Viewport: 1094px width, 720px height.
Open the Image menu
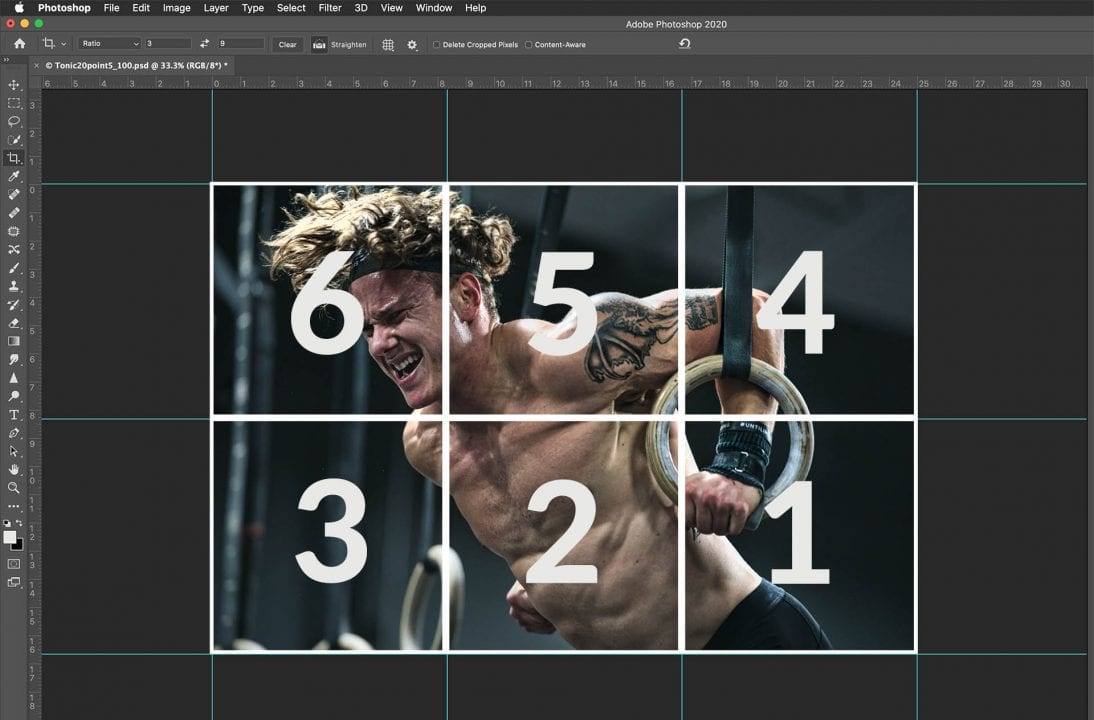pyautogui.click(x=176, y=8)
